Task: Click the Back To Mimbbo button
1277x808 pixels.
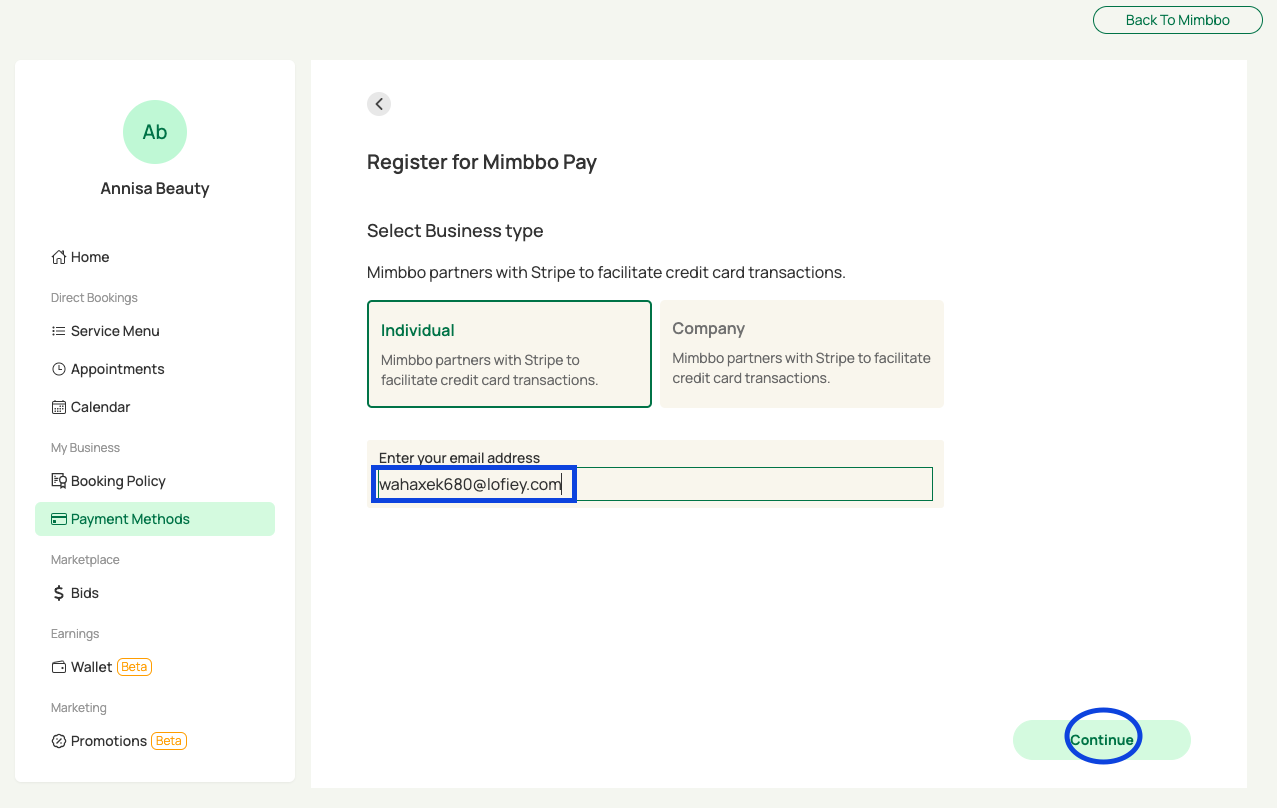Action: (x=1178, y=20)
